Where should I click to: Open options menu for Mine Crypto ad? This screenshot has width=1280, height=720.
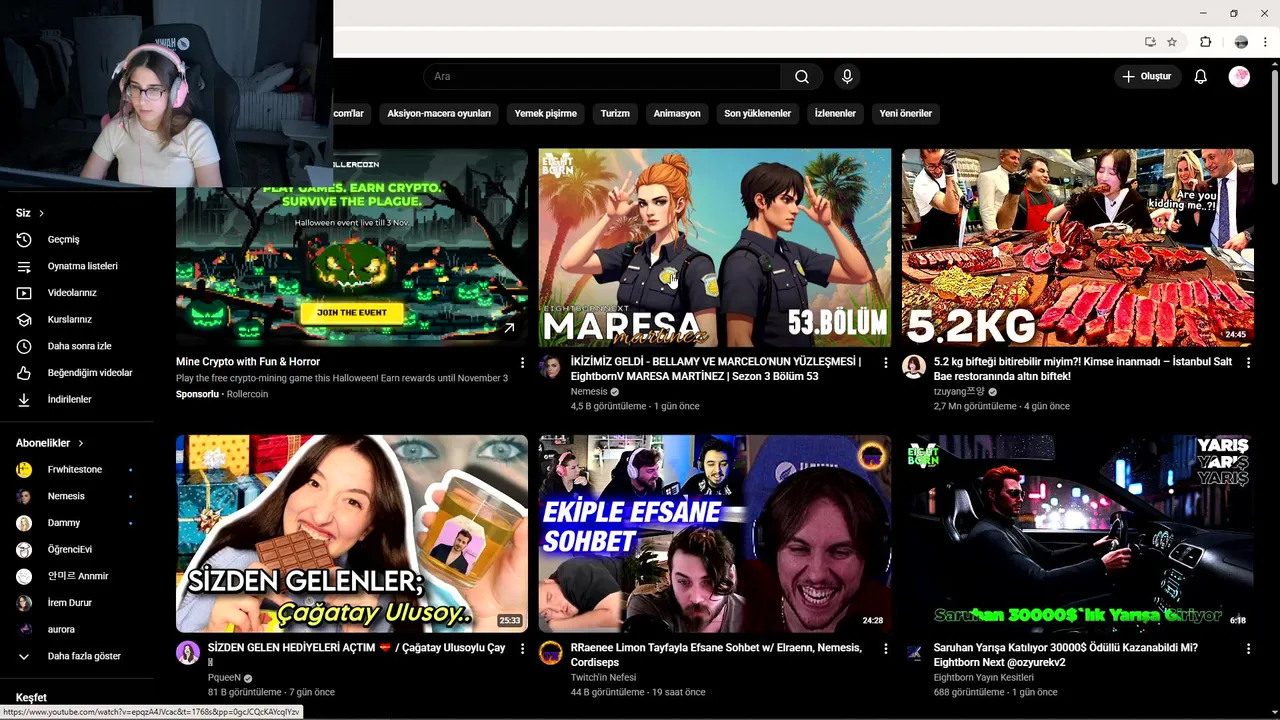tap(522, 363)
